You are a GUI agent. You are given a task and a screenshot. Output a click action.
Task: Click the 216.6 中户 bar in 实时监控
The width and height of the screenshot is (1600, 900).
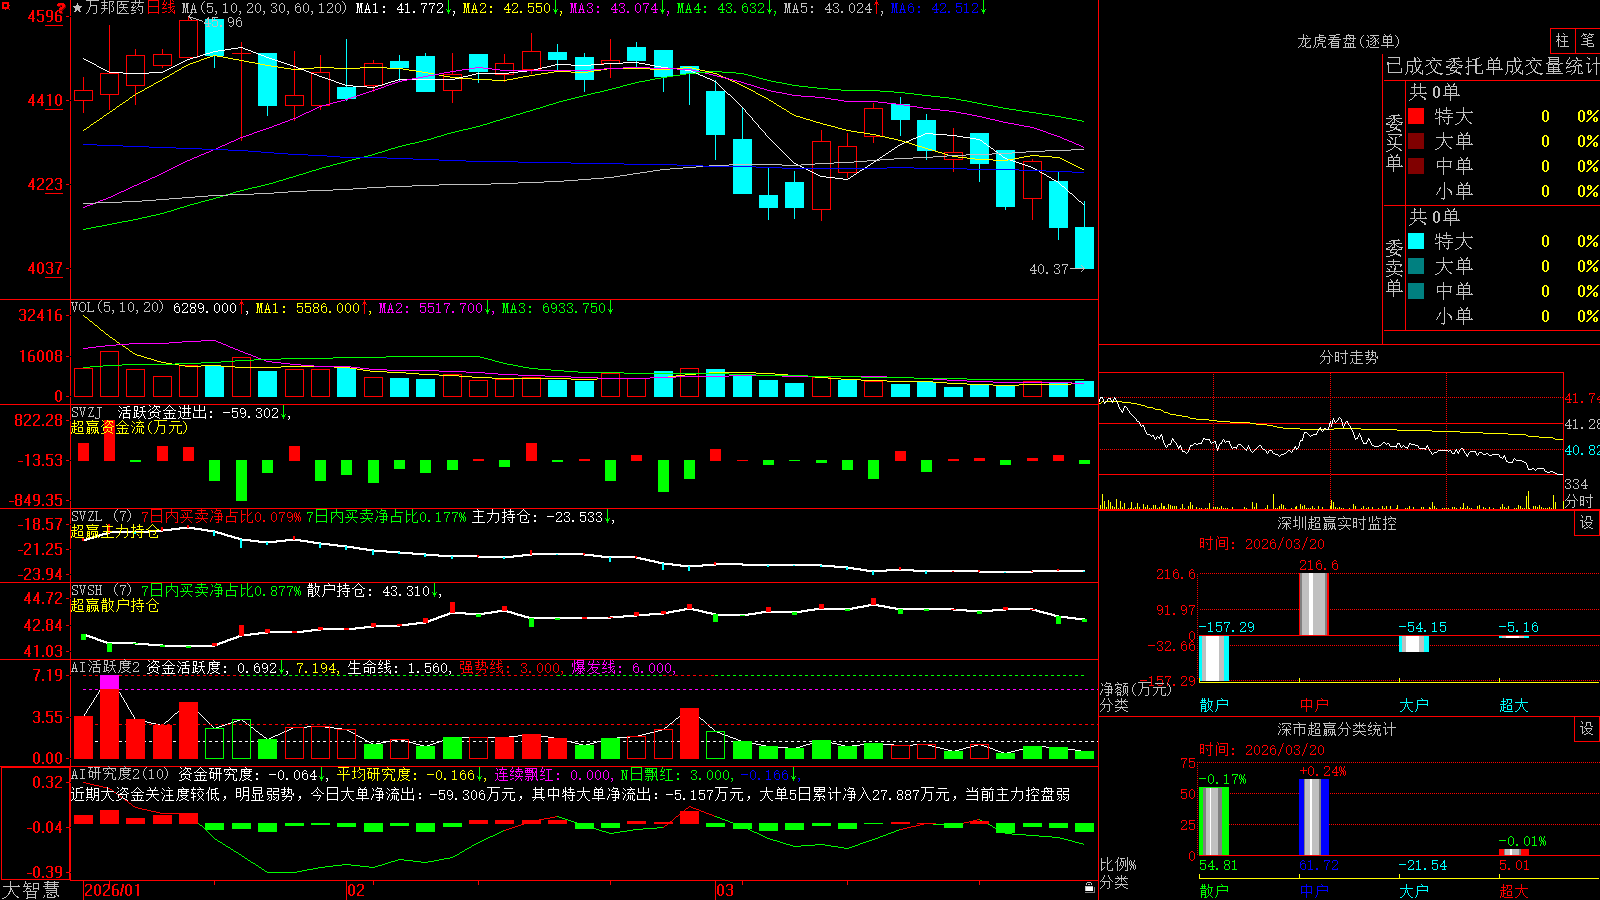(1314, 604)
